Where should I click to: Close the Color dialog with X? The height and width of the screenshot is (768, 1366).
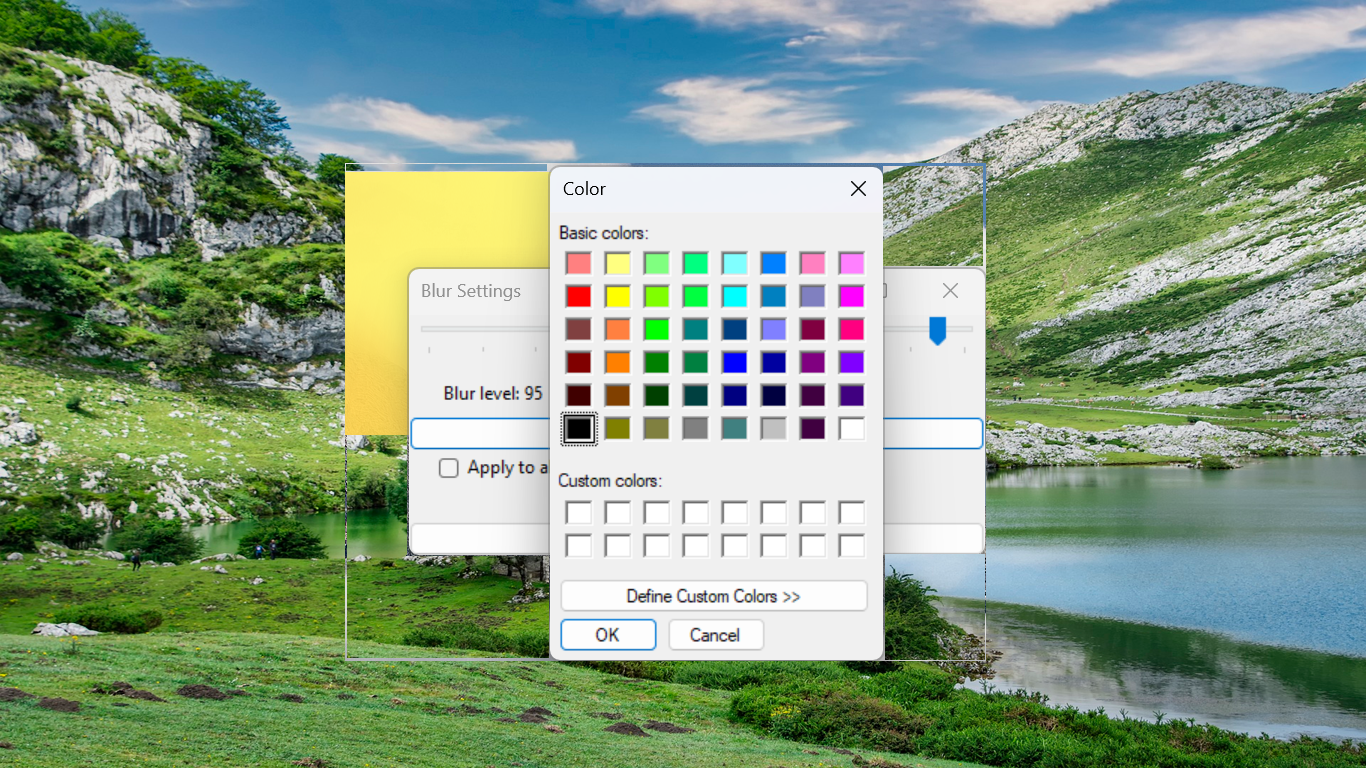click(858, 189)
